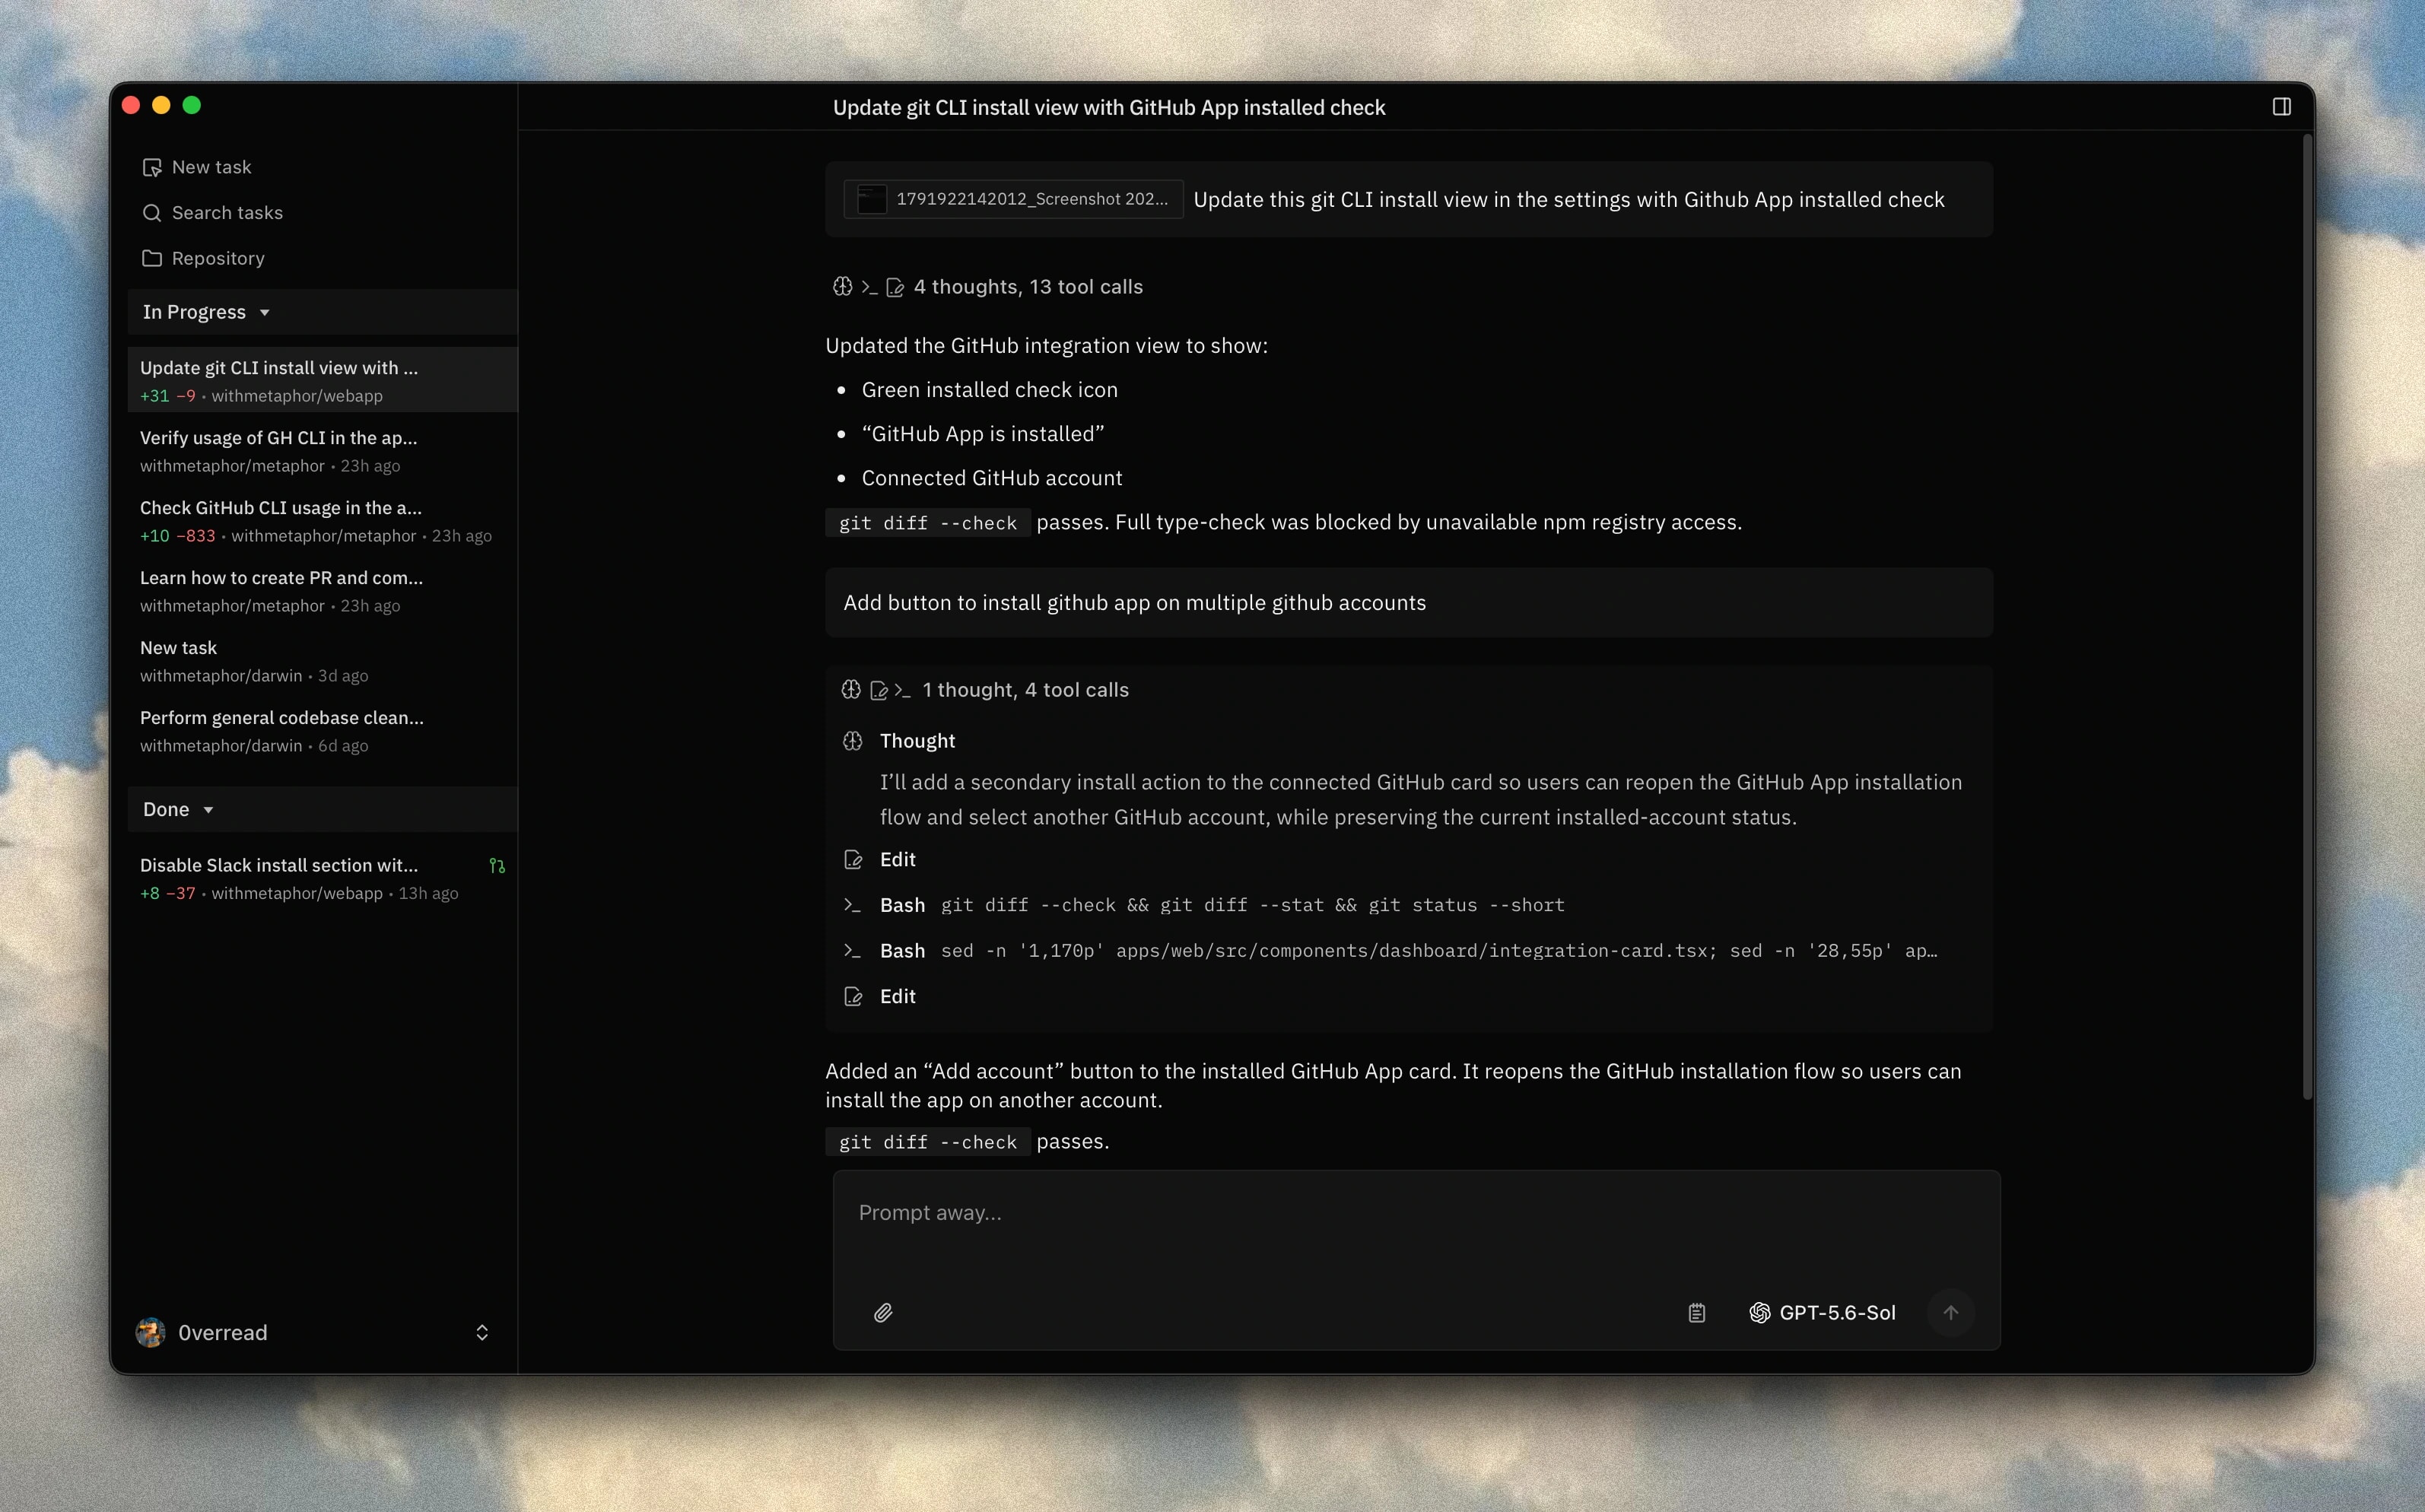Click the clipboard plan icon in prompt box
This screenshot has width=2425, height=1512.
[1697, 1312]
